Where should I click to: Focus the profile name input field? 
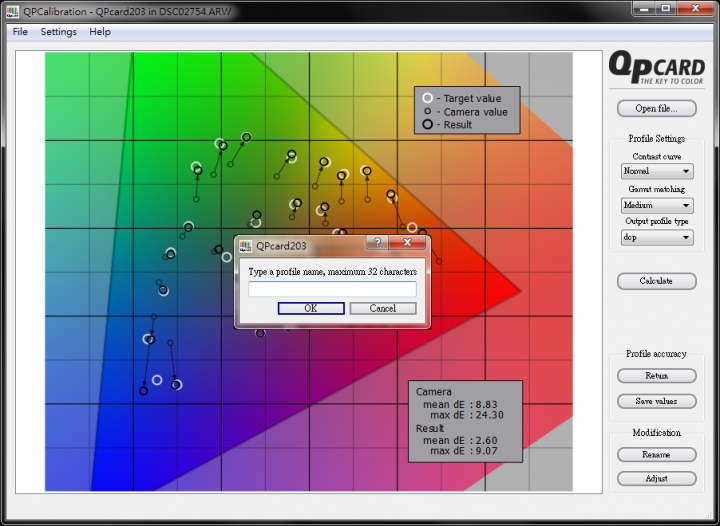(x=332, y=289)
